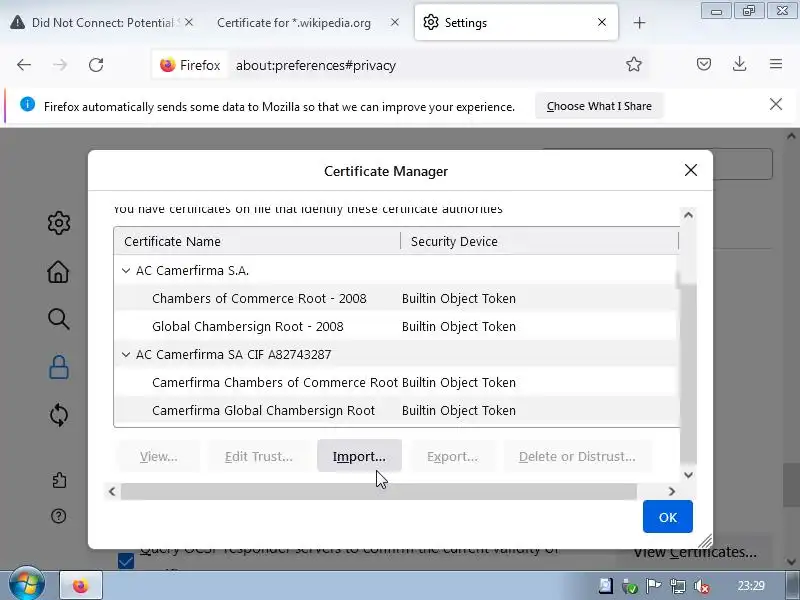Switch to the Settings tab
This screenshot has width=800, height=600.
click(x=516, y=23)
